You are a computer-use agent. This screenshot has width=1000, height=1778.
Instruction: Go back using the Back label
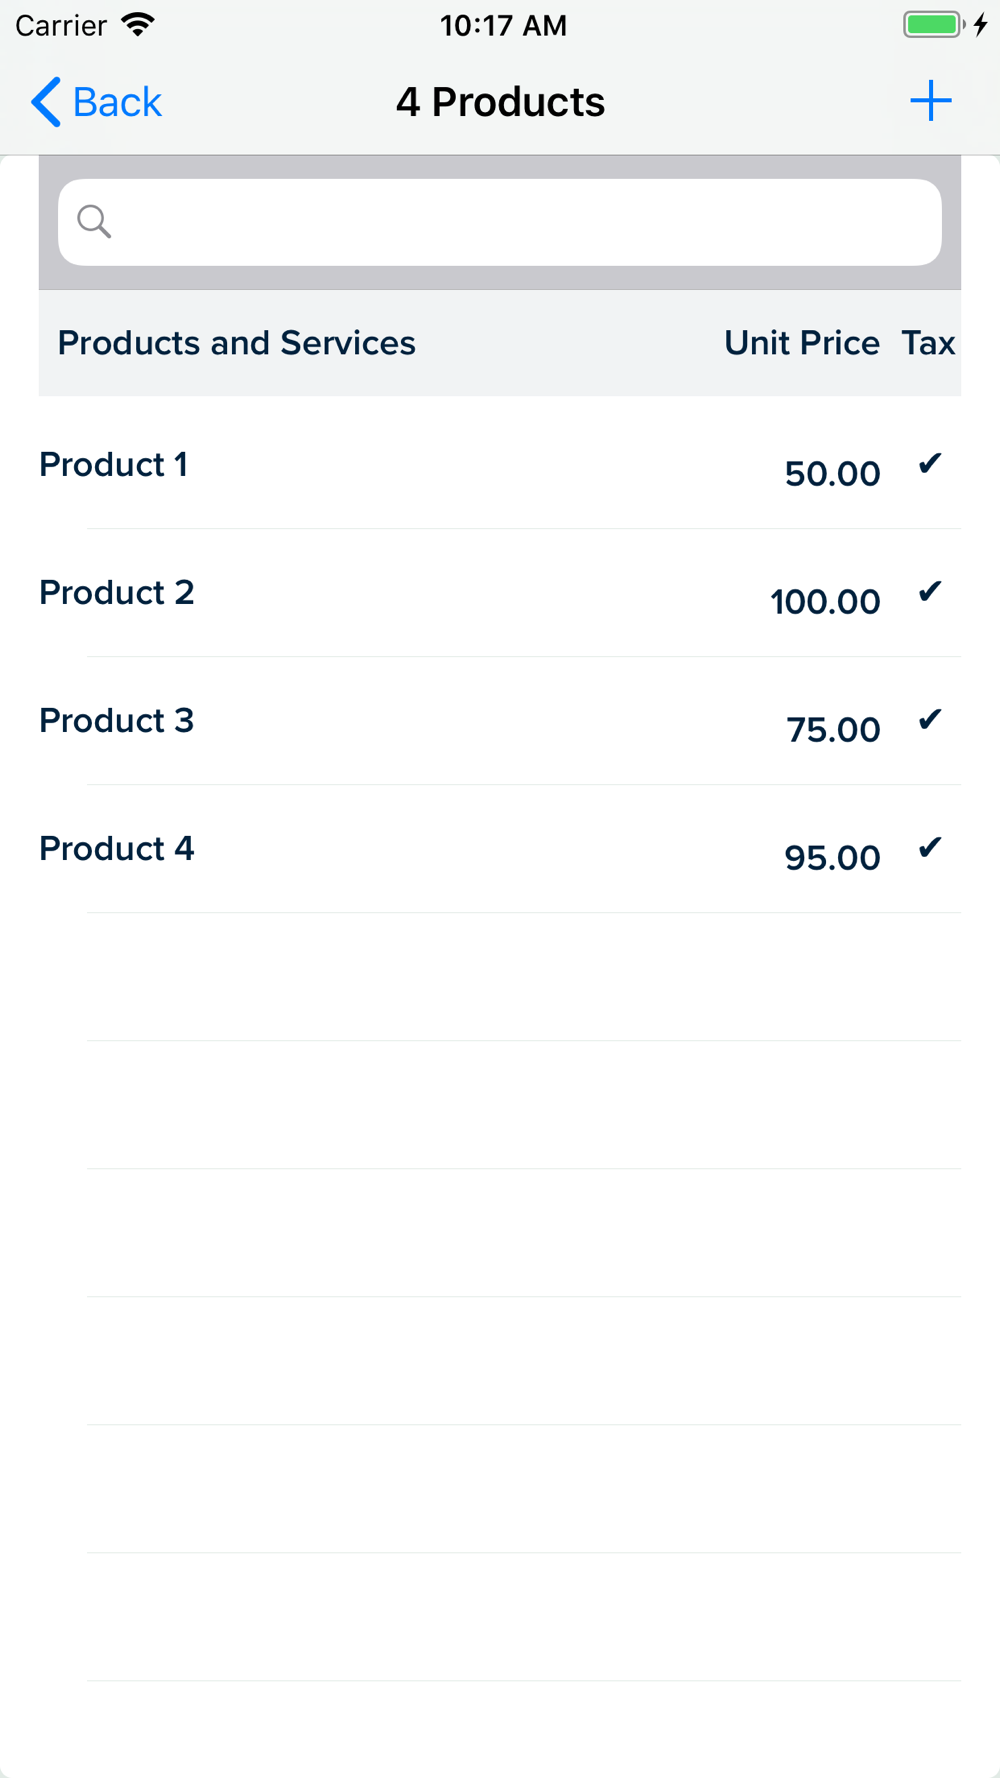click(x=117, y=102)
